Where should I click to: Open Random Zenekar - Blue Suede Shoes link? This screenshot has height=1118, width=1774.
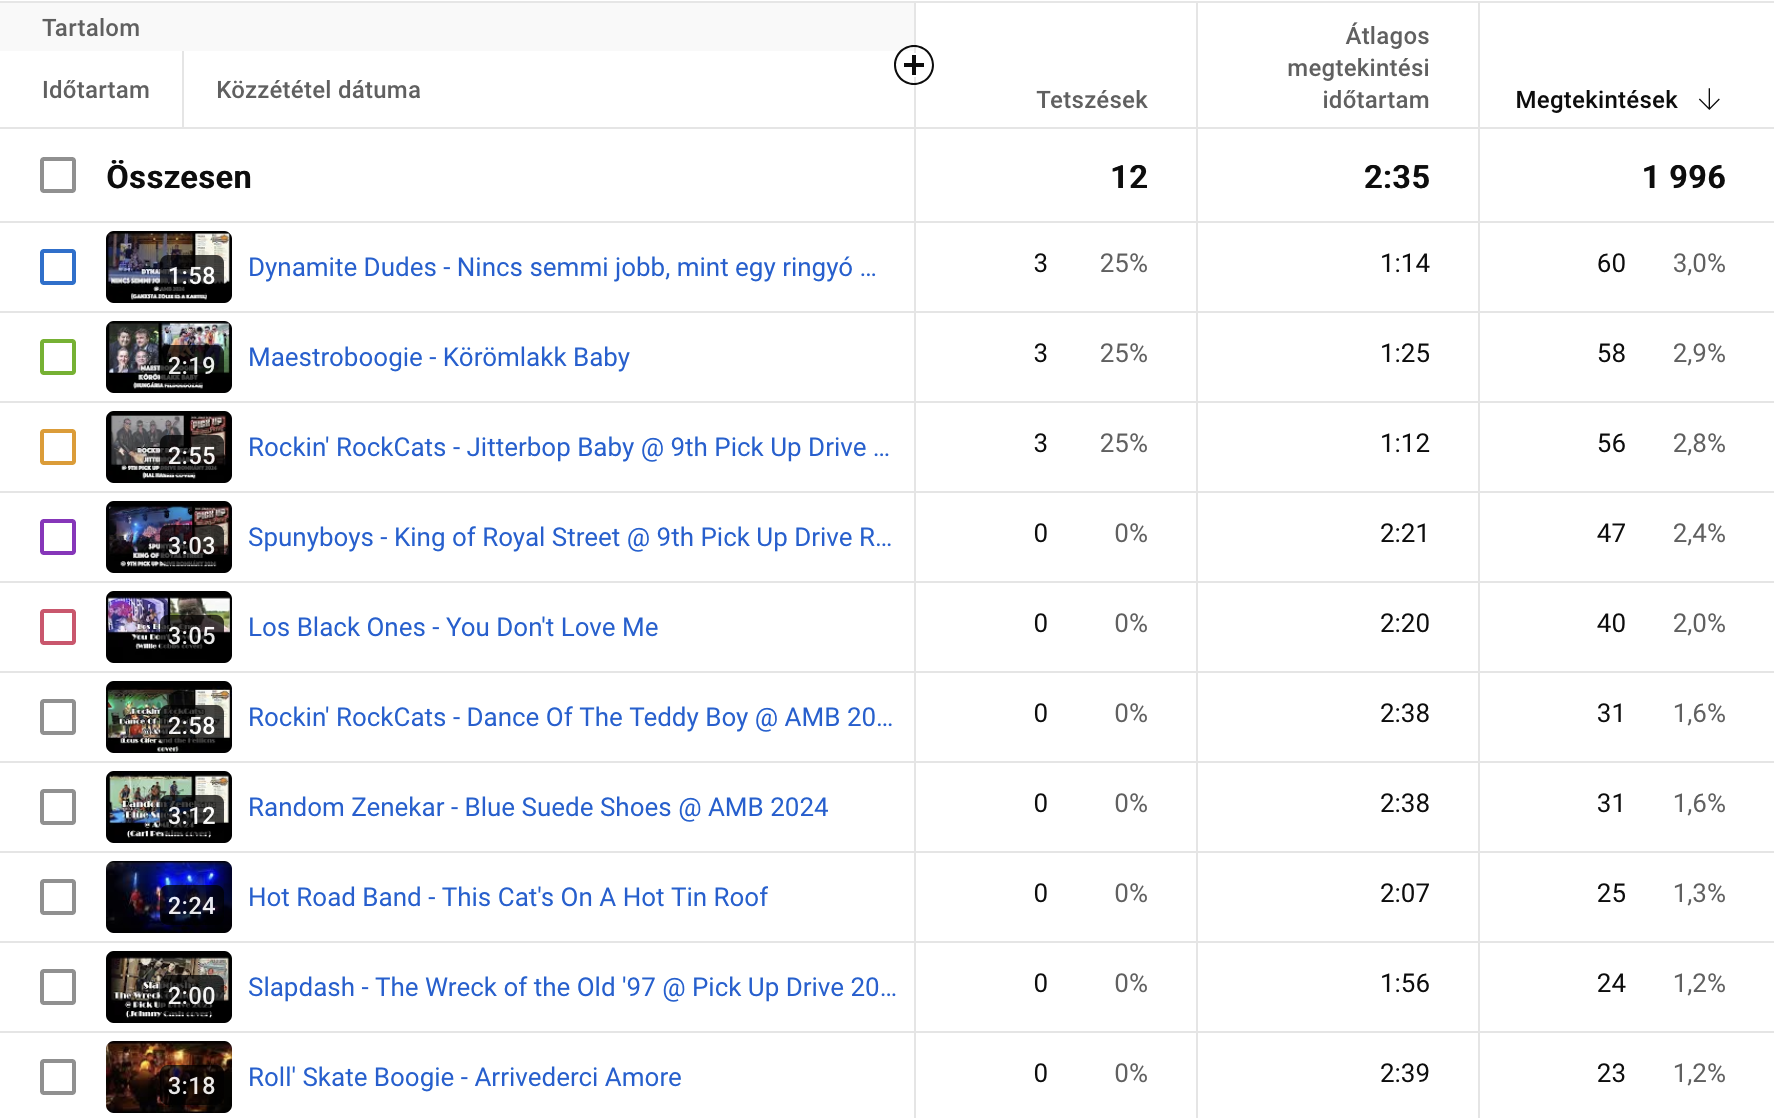(x=538, y=807)
